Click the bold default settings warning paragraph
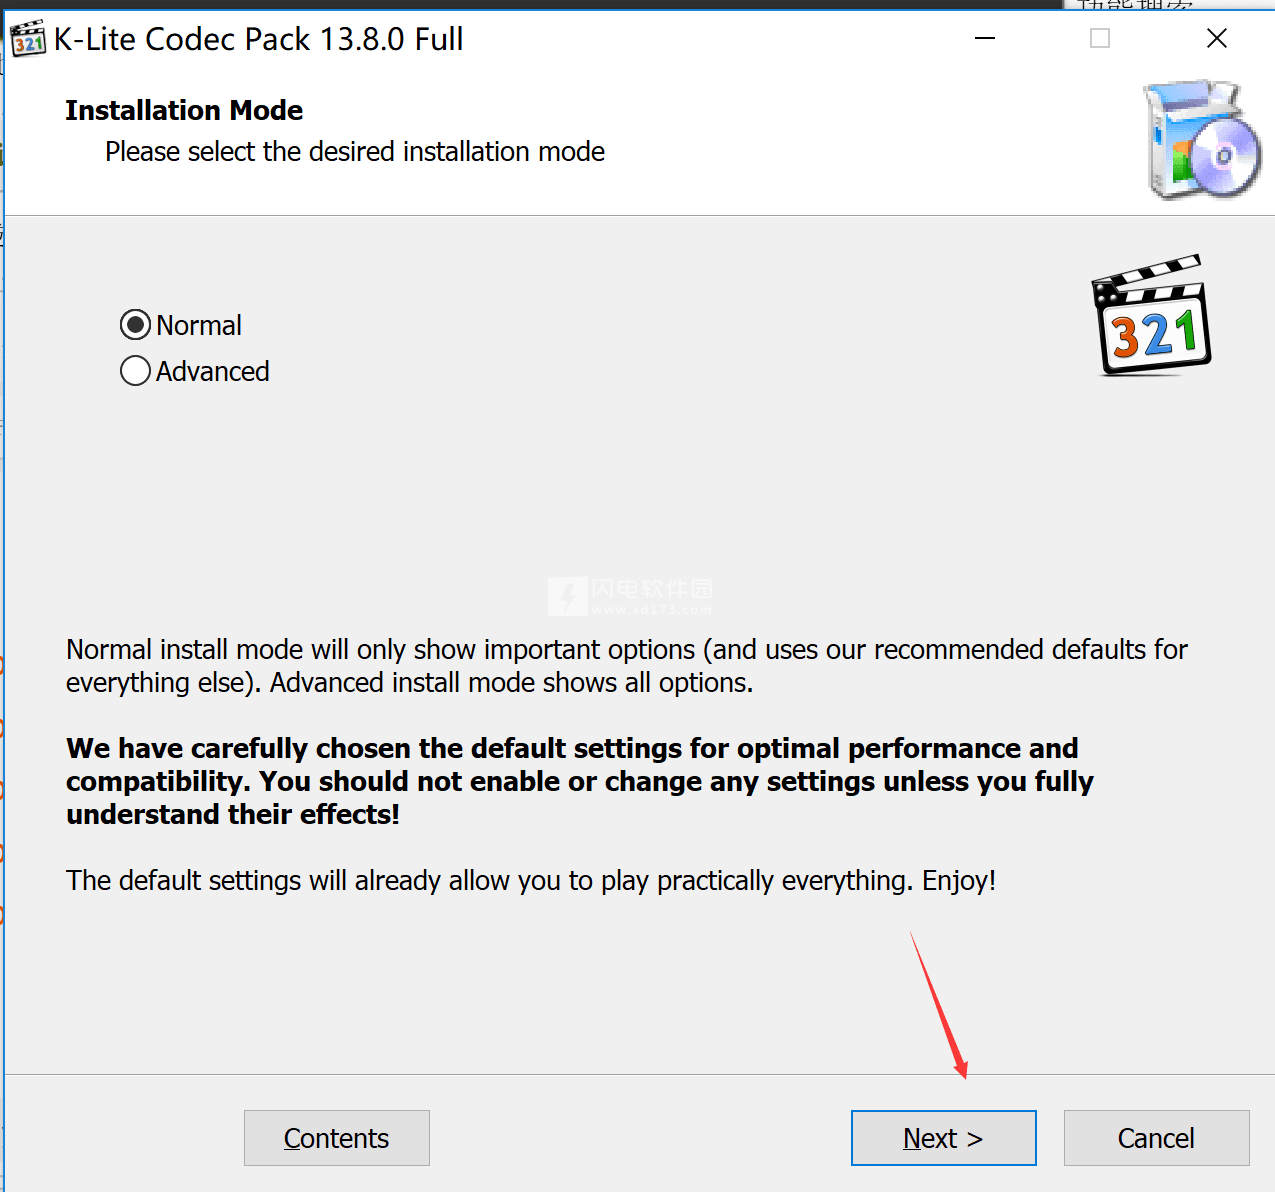The height and width of the screenshot is (1192, 1275). [580, 781]
